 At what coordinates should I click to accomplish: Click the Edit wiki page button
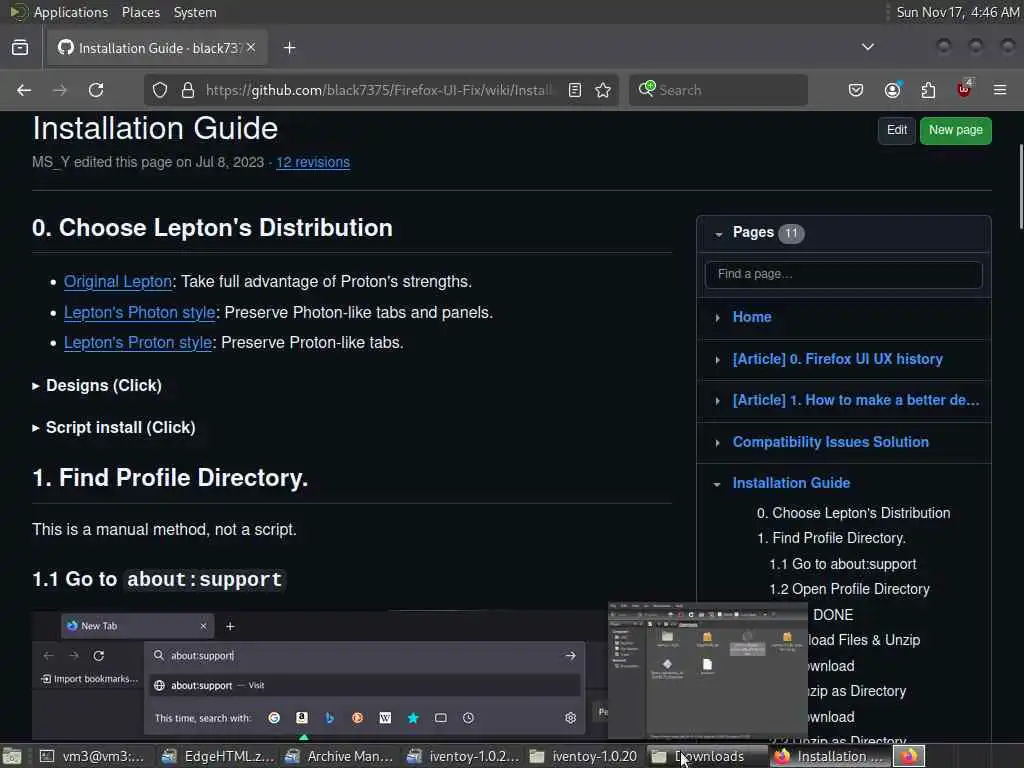tap(897, 130)
